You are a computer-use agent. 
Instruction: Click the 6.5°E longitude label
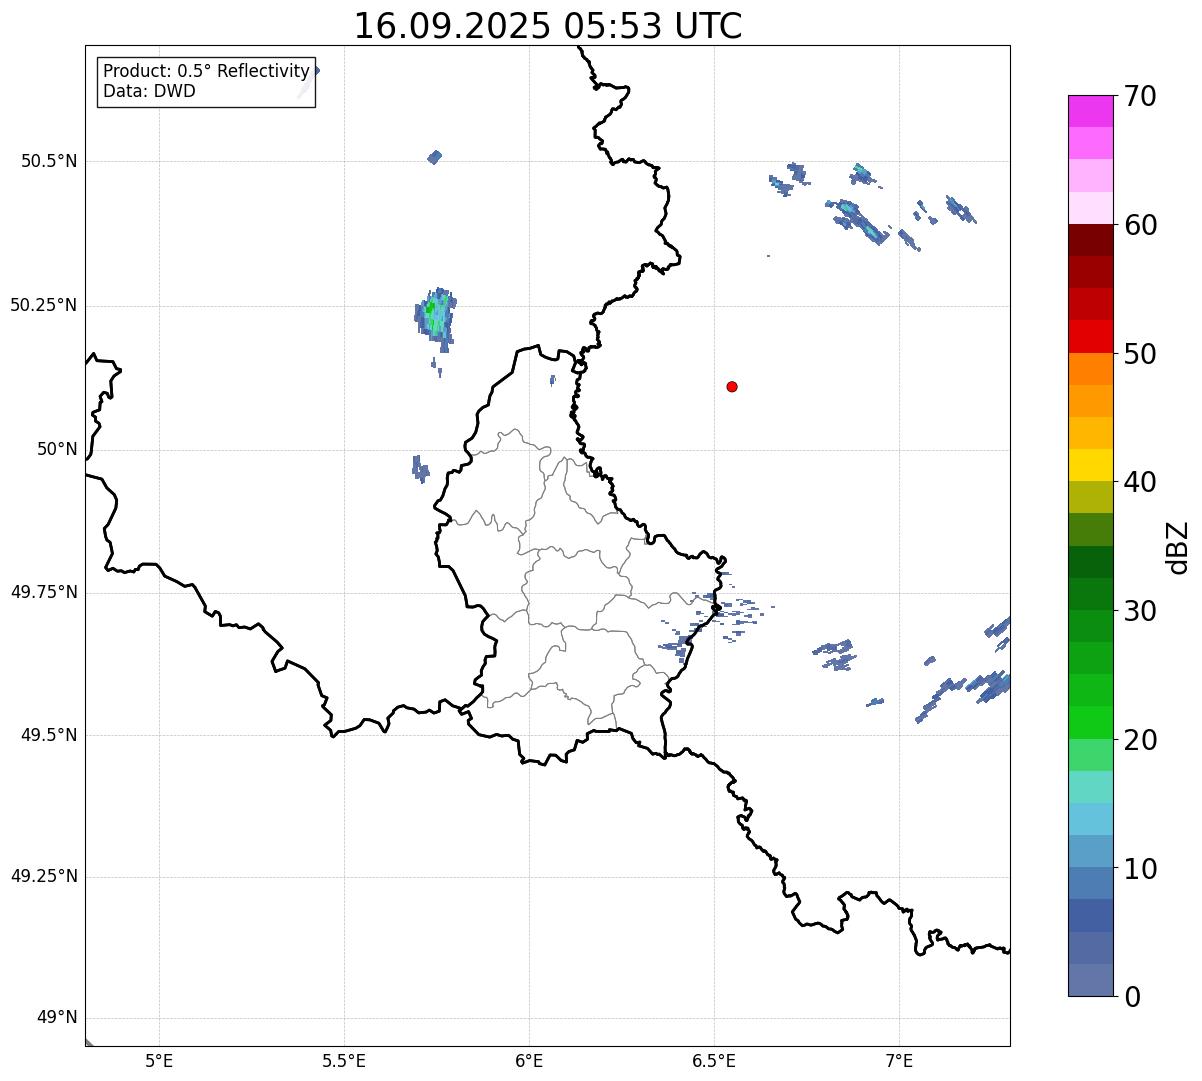pyautogui.click(x=714, y=1060)
